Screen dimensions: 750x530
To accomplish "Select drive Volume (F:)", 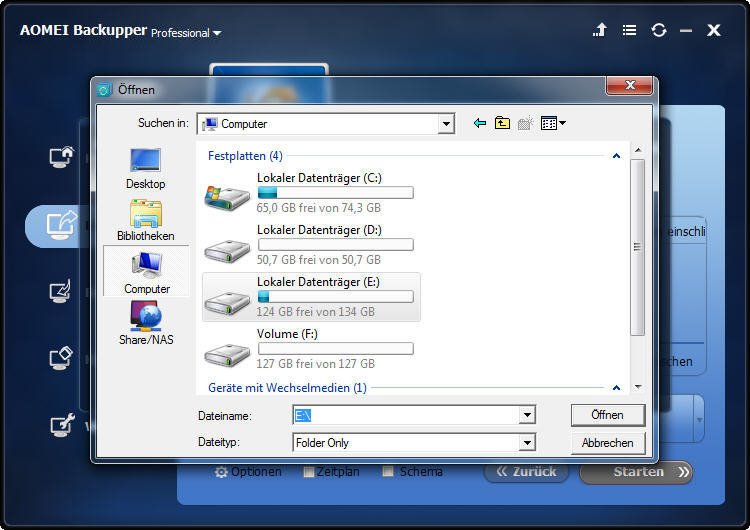I will [309, 349].
